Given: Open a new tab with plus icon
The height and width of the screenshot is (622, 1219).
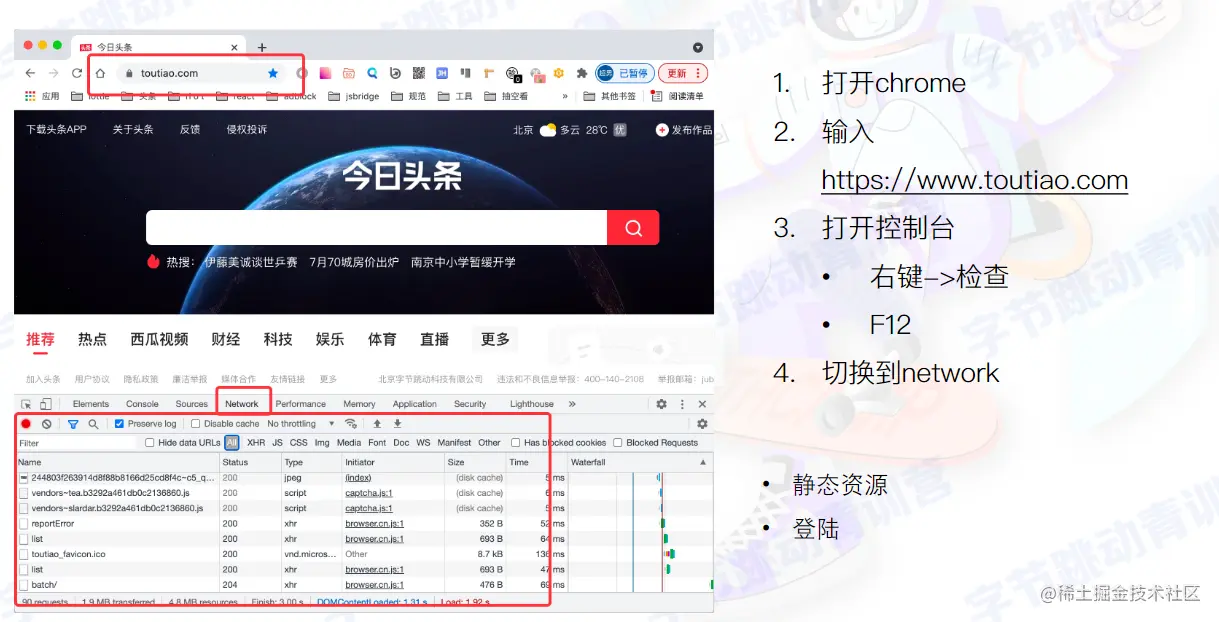Looking at the screenshot, I should pos(262,47).
